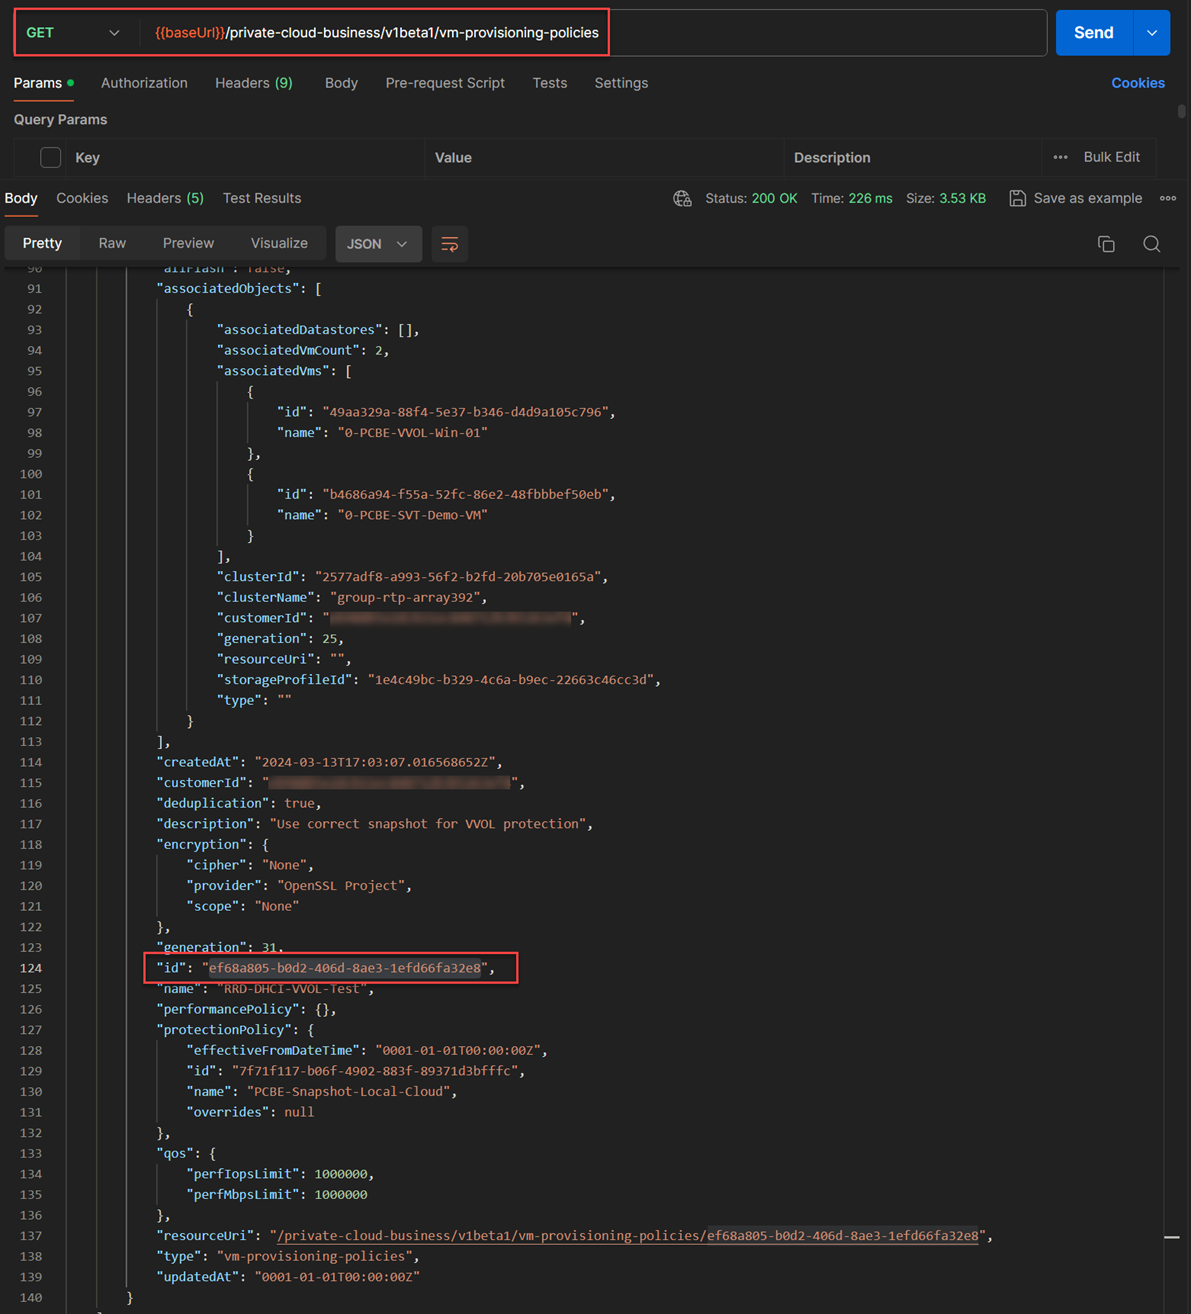Click the Value column field

pos(605,157)
